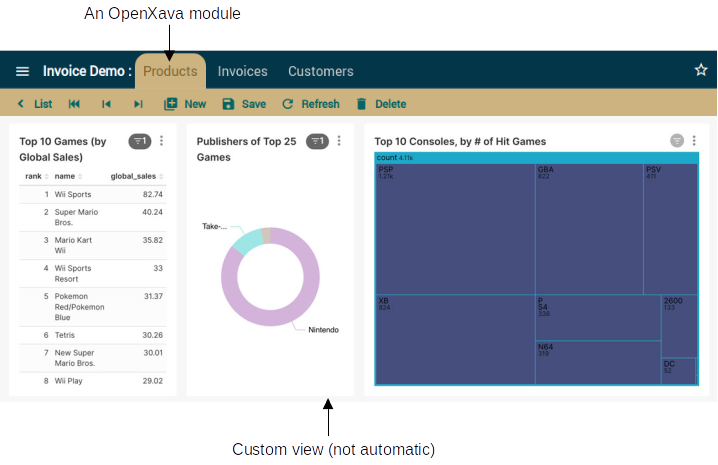This screenshot has height=465, width=718.
Task: Sort table by rank column
Action: pos(37,176)
